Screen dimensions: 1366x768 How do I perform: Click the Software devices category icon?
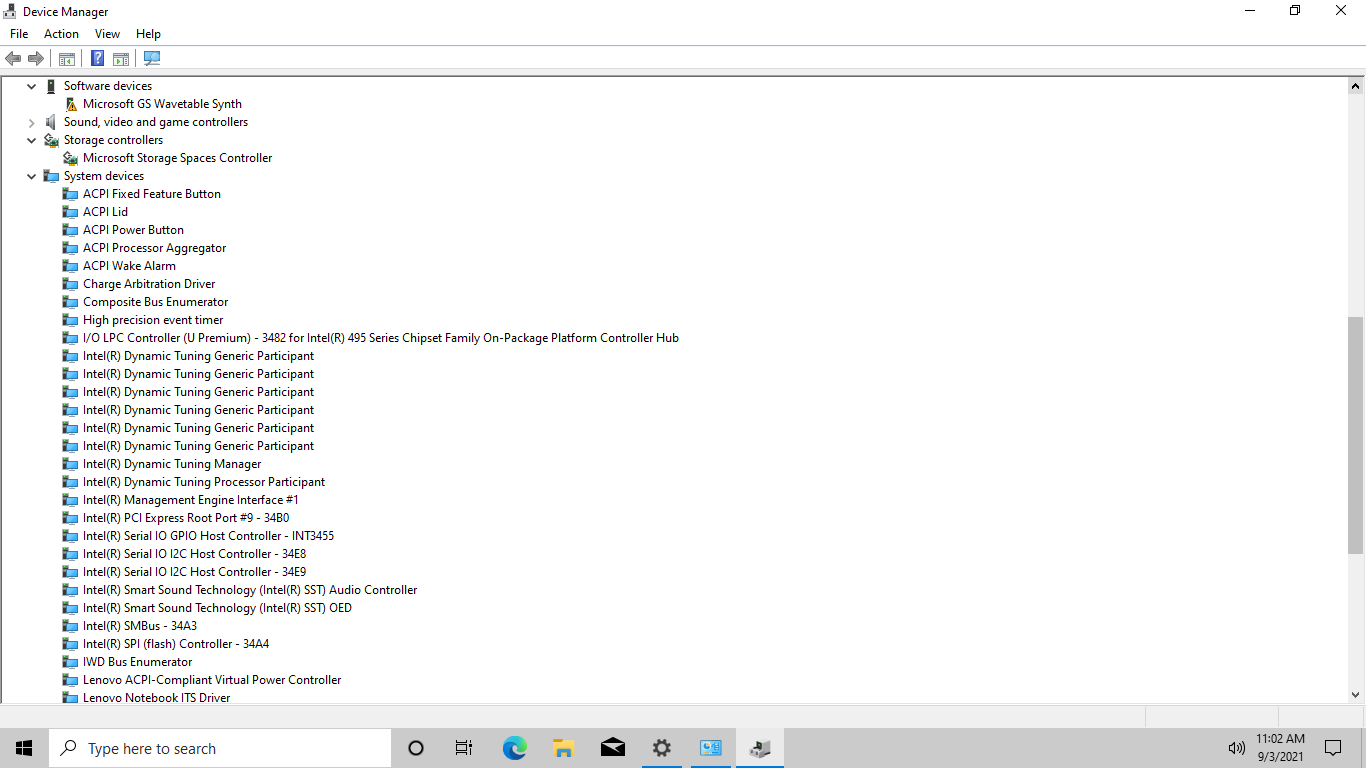(52, 86)
